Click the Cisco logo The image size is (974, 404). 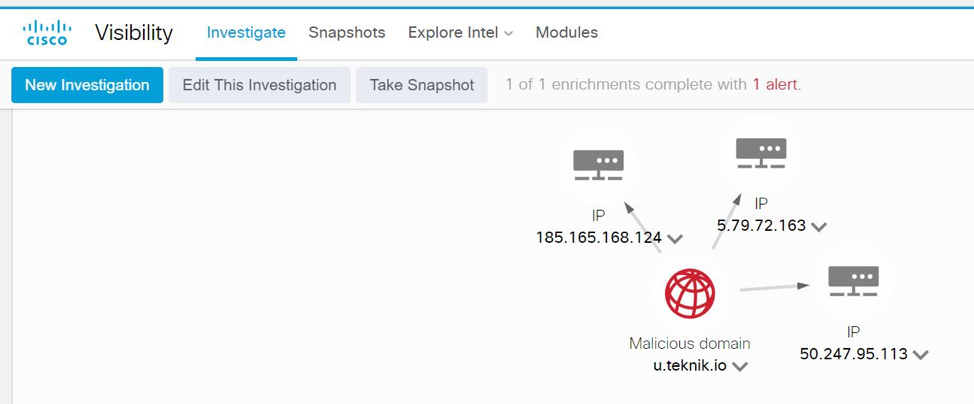pos(47,32)
